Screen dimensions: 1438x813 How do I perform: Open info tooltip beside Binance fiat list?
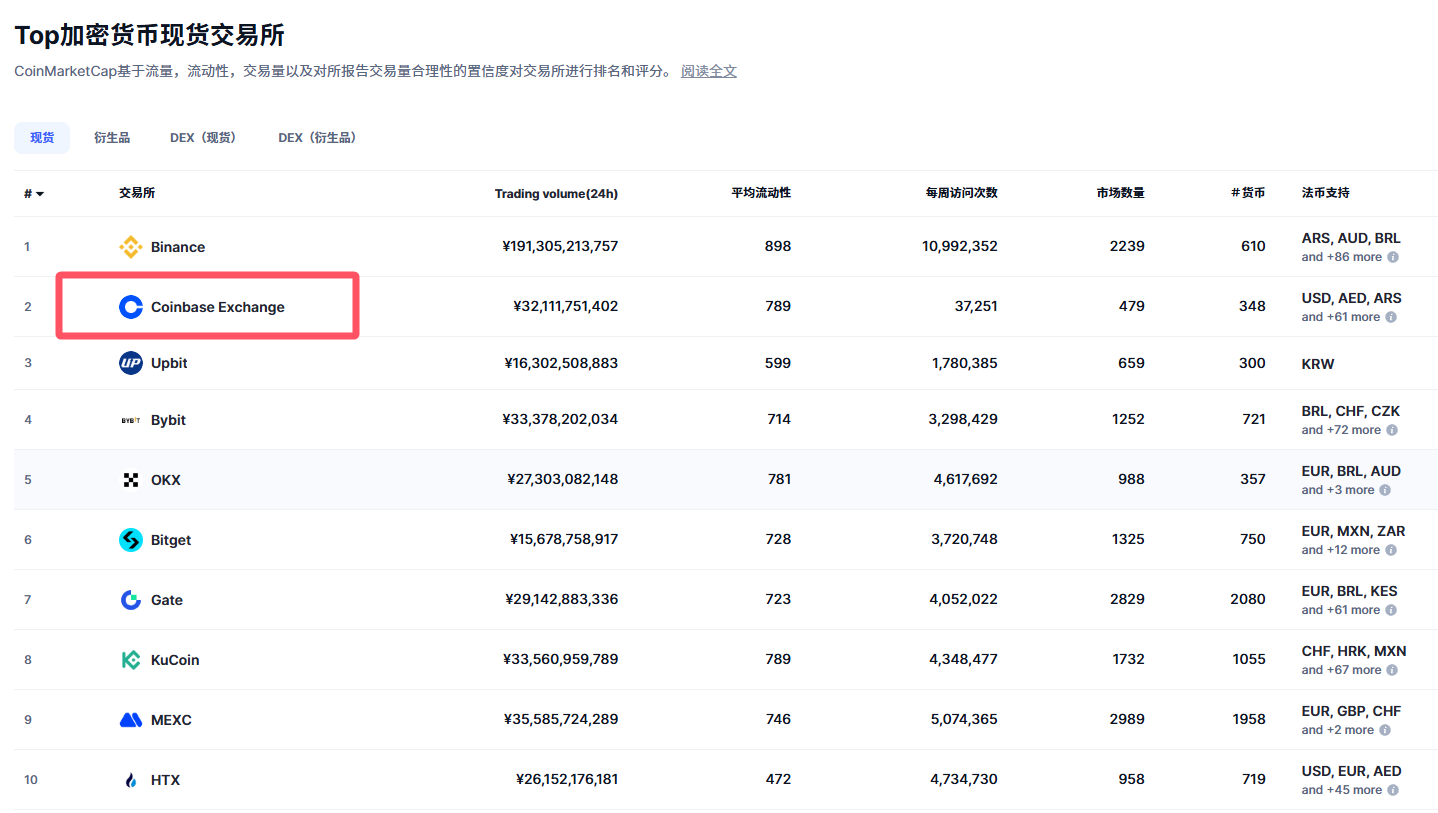(1392, 257)
